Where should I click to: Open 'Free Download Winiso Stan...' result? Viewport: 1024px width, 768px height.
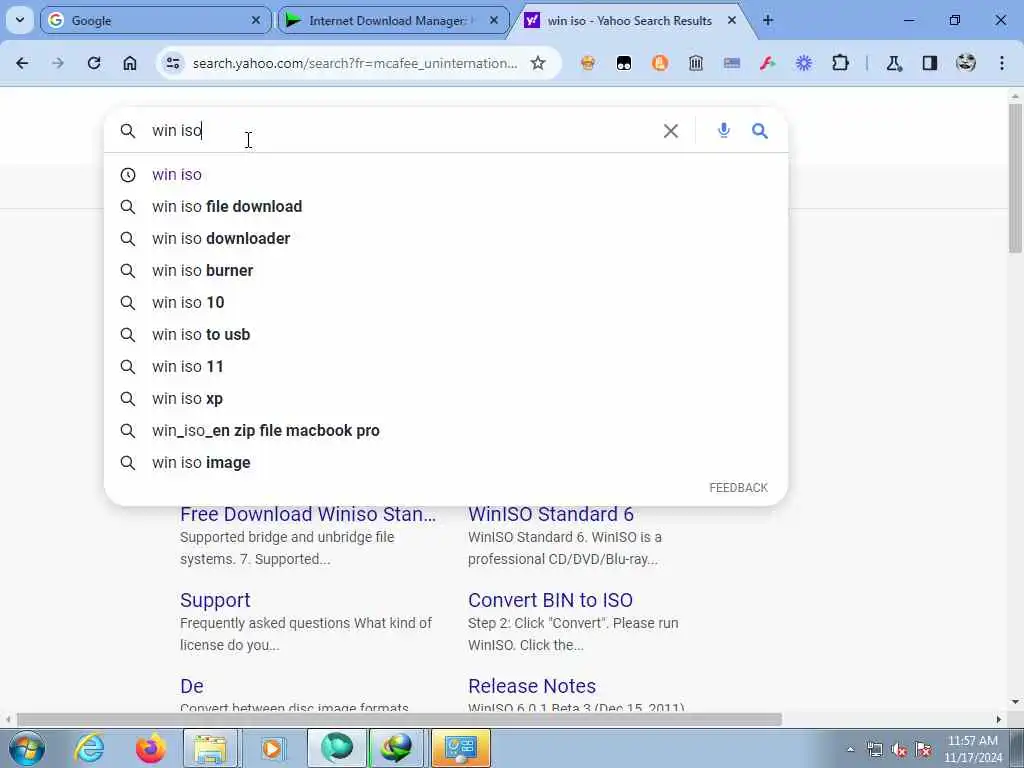(x=308, y=514)
